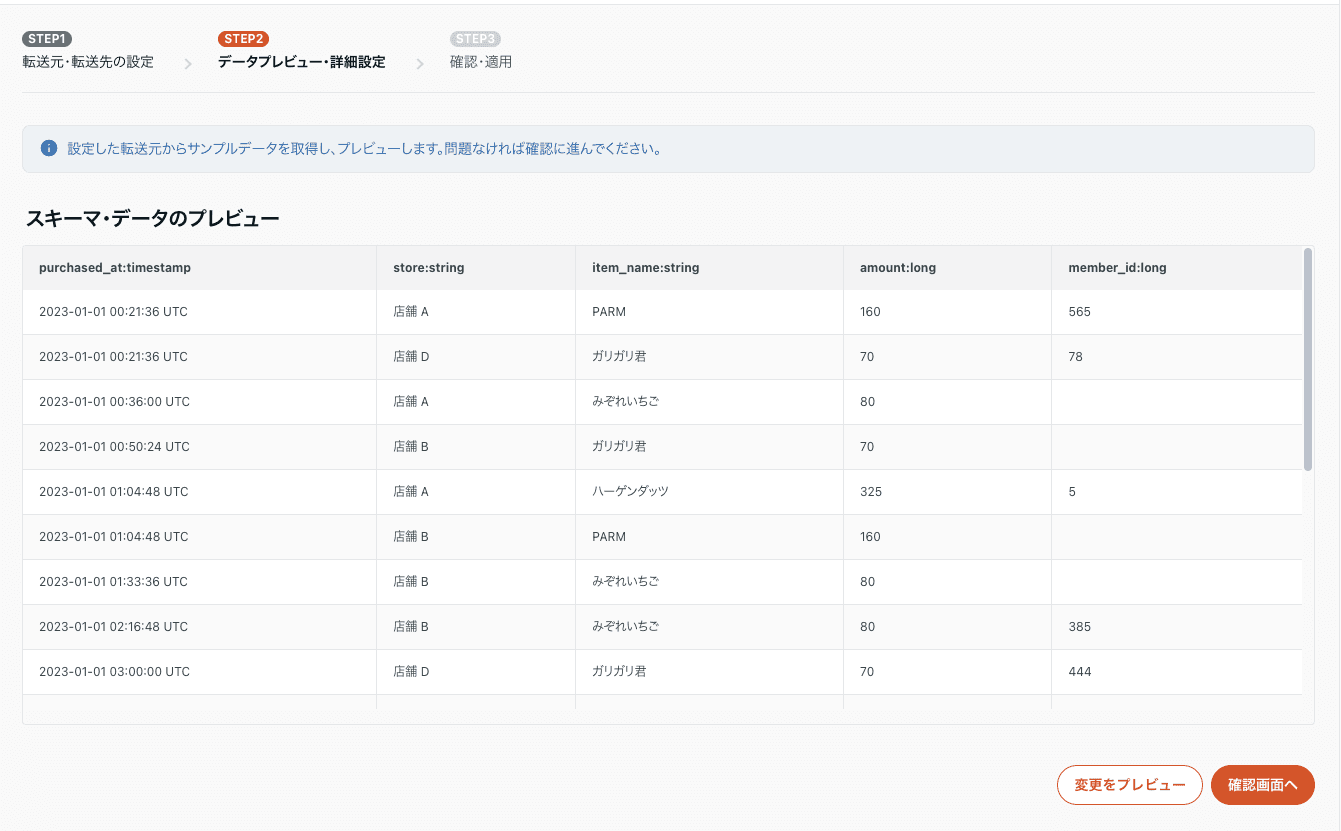Click the preview table vertical scrollbar

pos(1308,358)
